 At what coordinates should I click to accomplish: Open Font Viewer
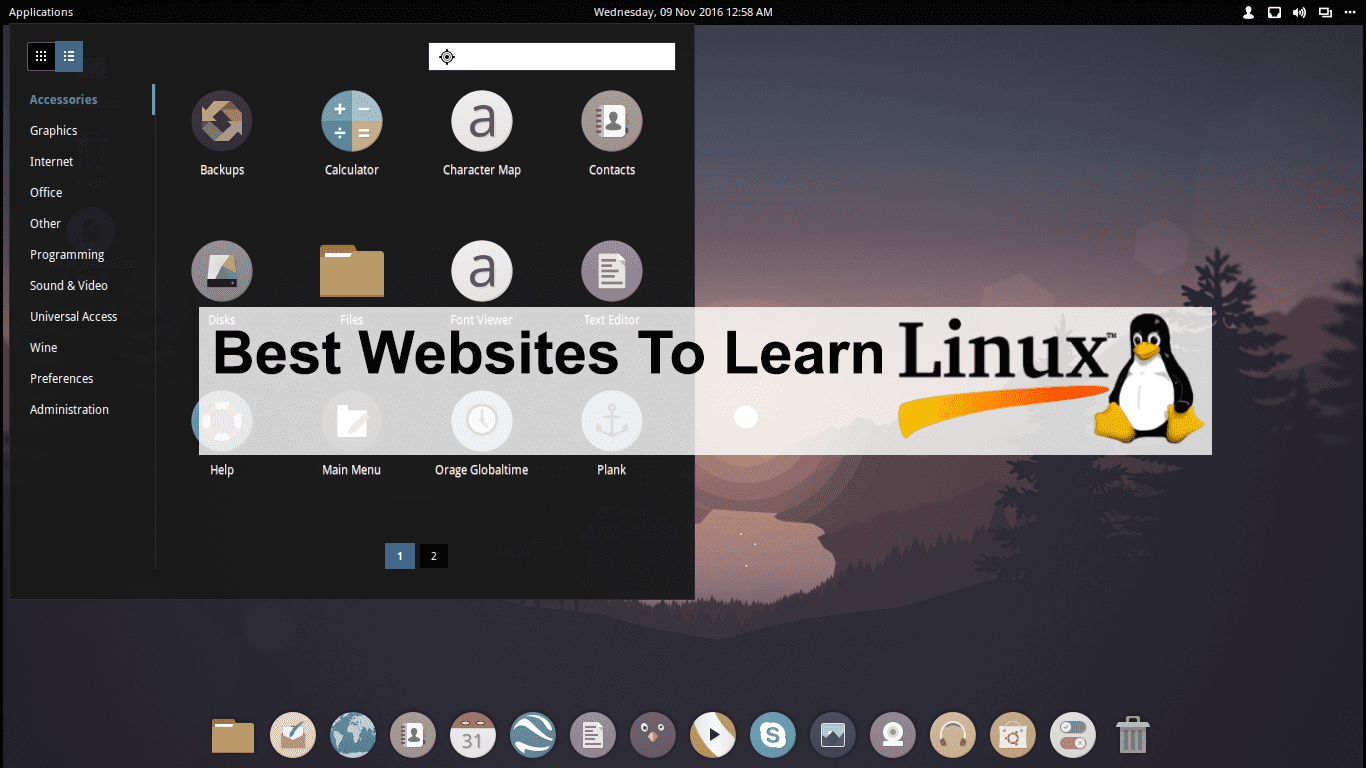482,271
